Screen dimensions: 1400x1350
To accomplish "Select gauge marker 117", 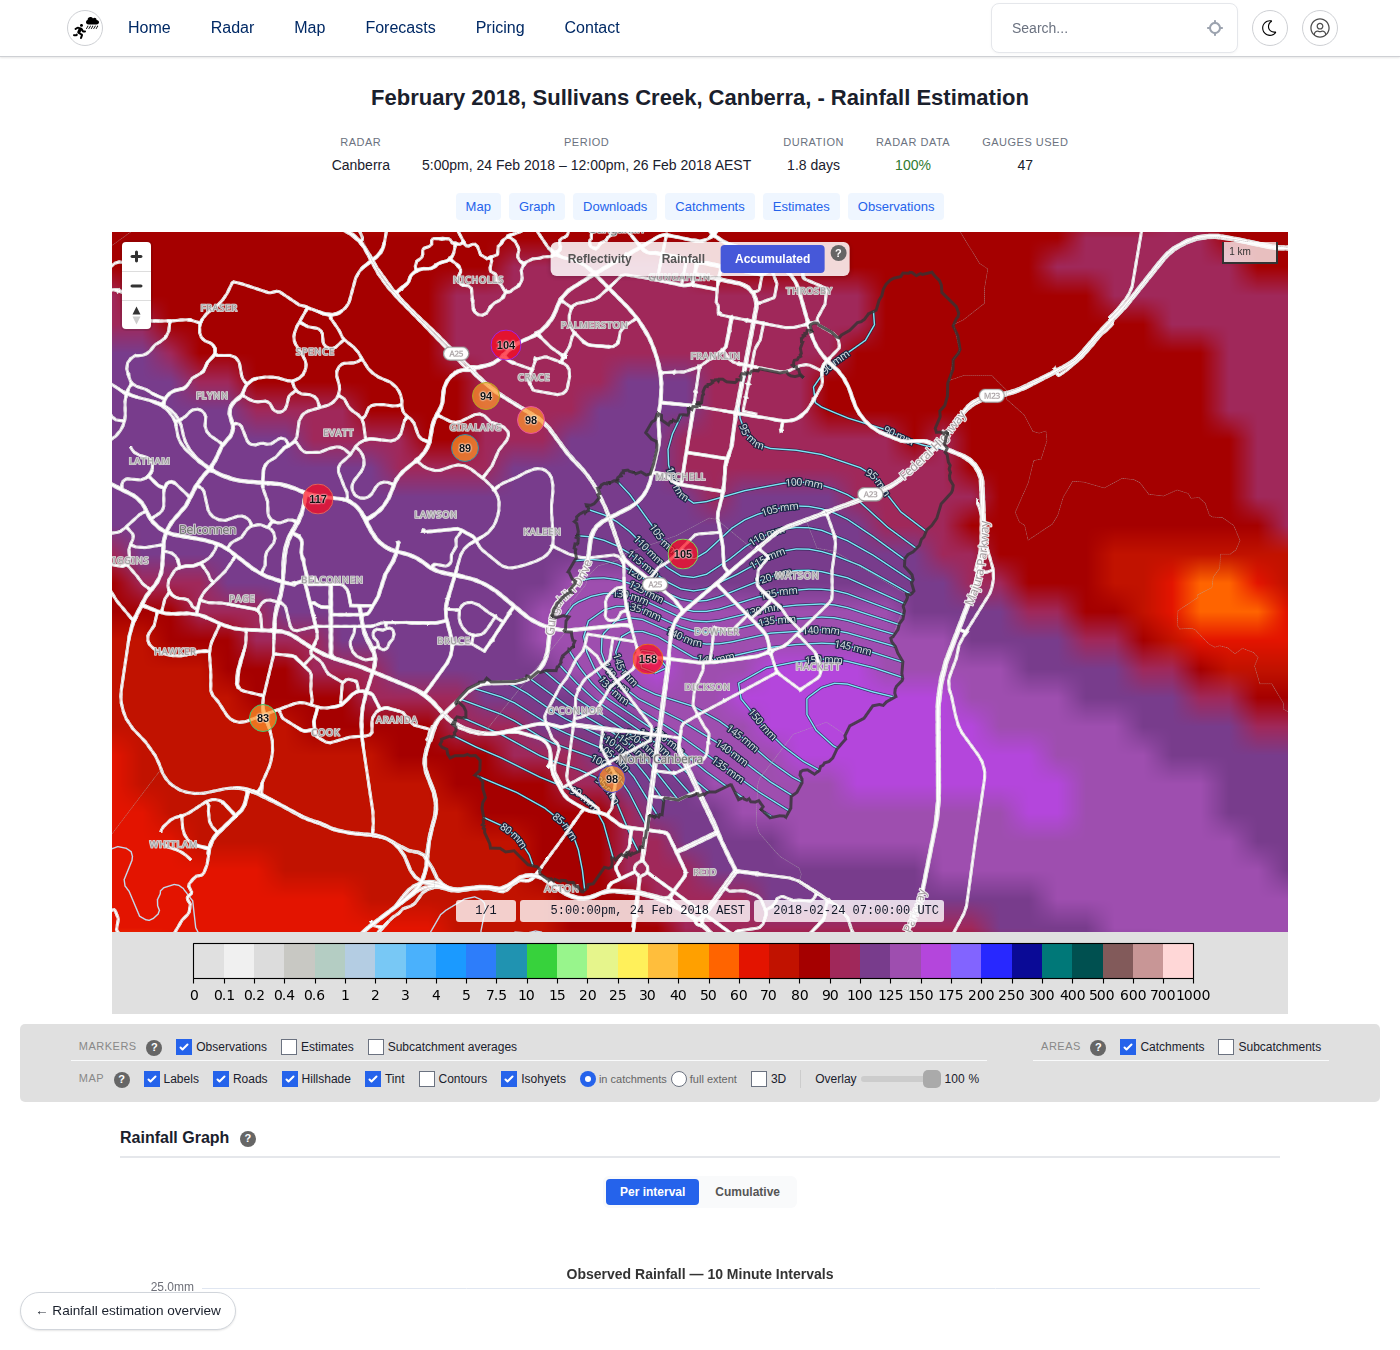I will 318,499.
